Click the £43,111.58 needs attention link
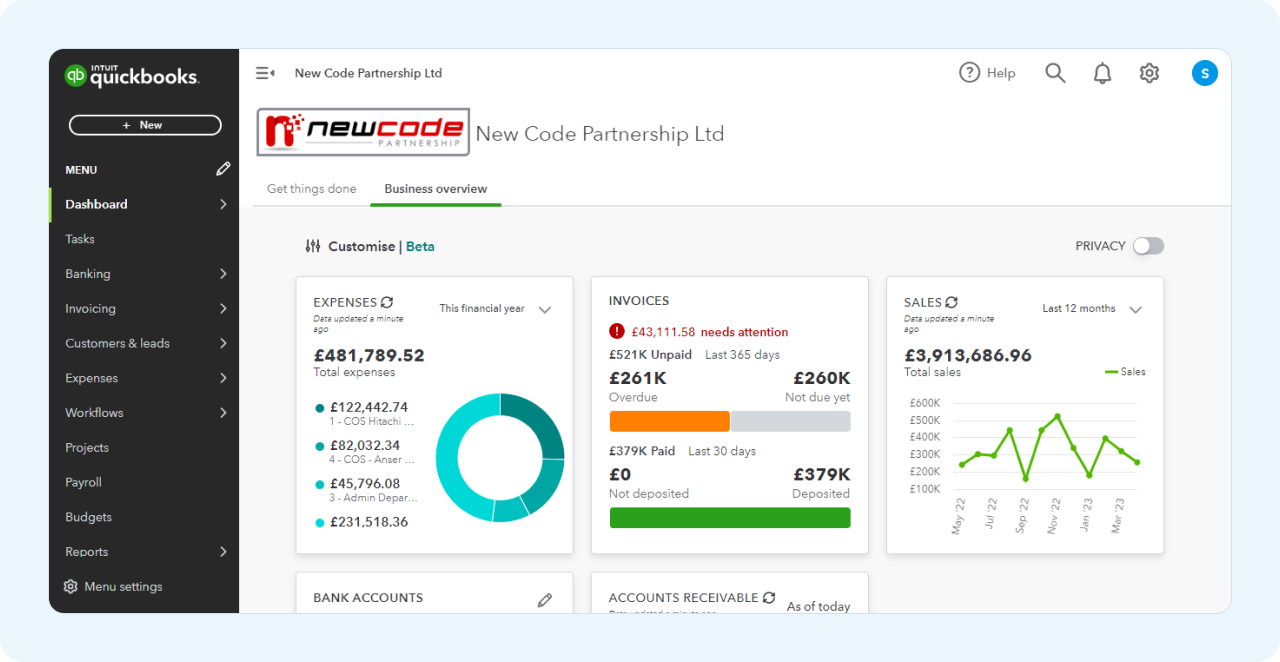This screenshot has width=1280, height=662. [x=710, y=332]
